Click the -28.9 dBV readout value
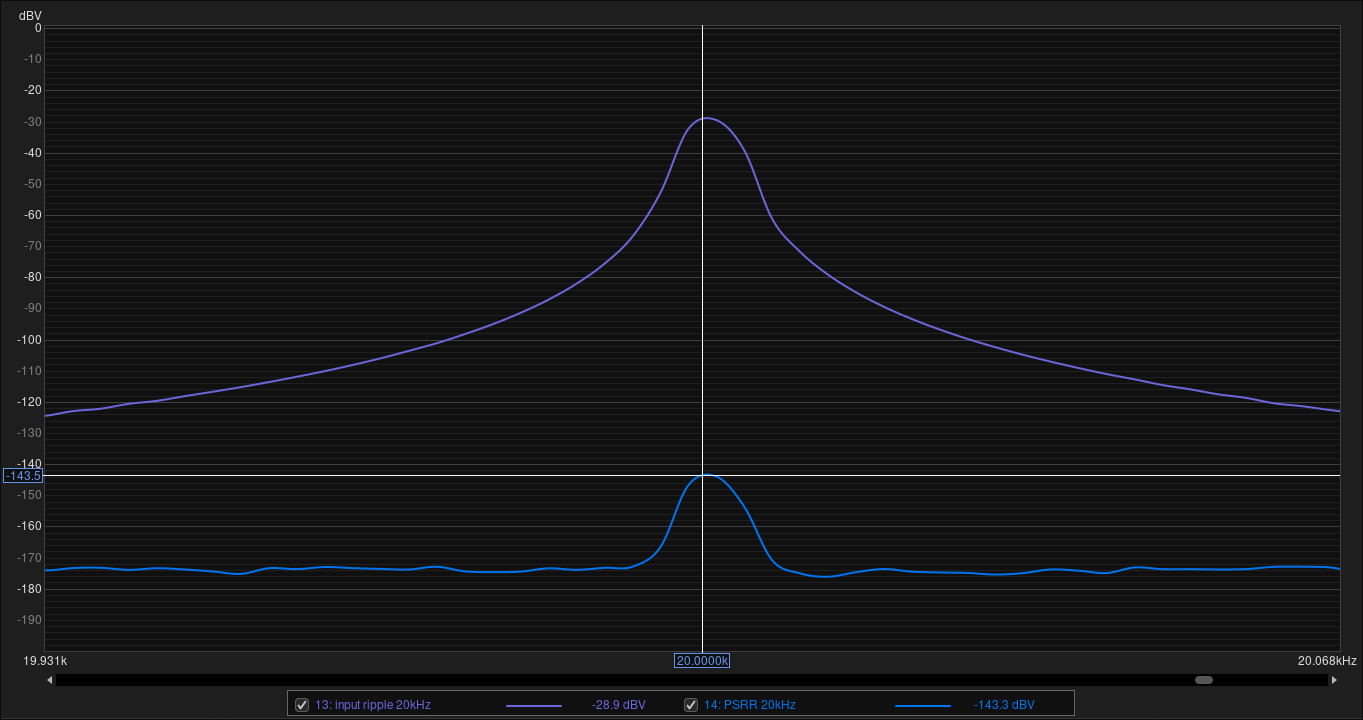This screenshot has width=1363, height=720. pos(619,705)
